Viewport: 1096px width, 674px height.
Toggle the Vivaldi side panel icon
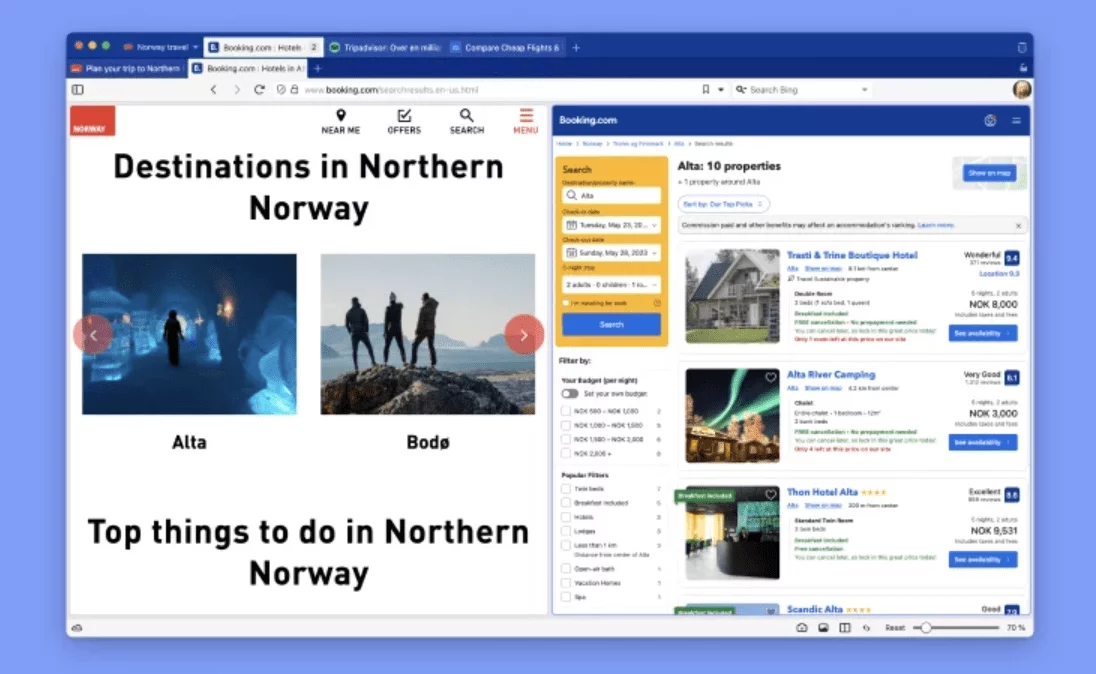tap(78, 89)
